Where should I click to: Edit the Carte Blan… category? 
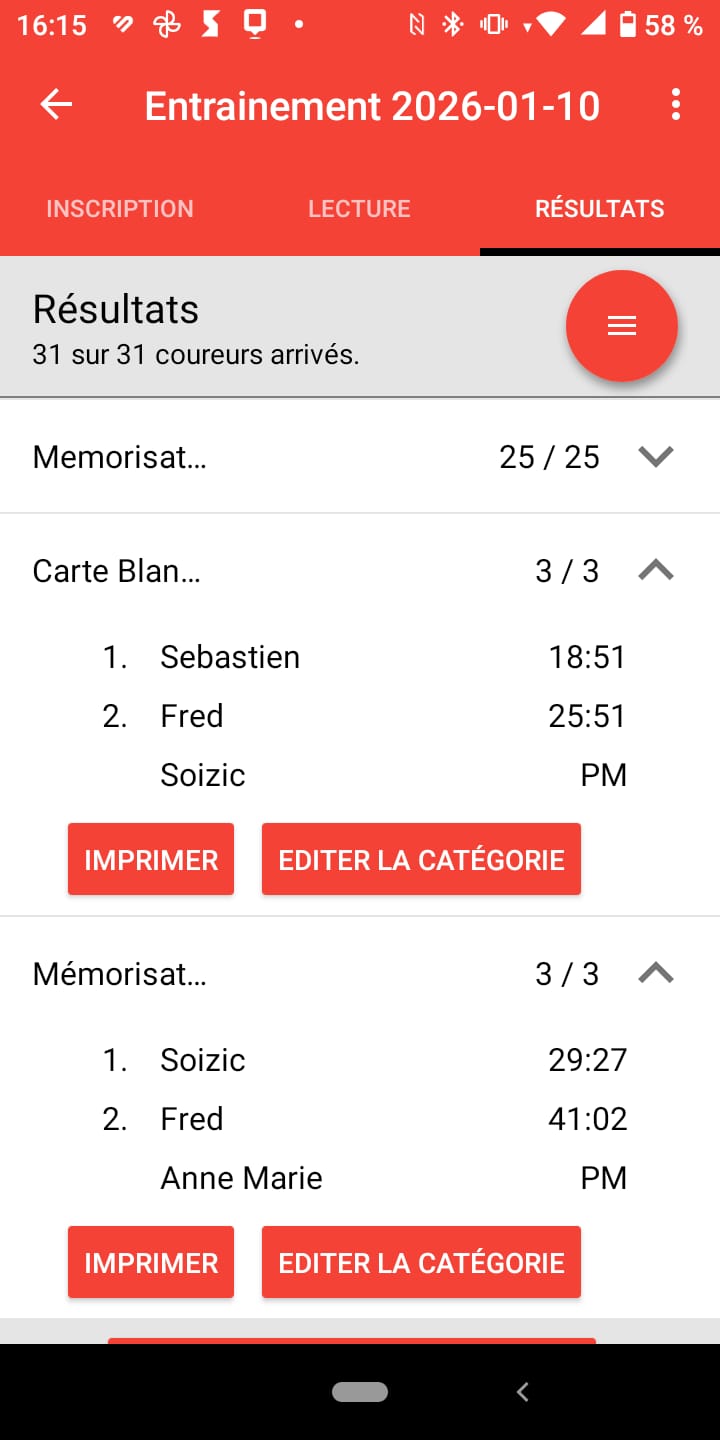pyautogui.click(x=421, y=860)
